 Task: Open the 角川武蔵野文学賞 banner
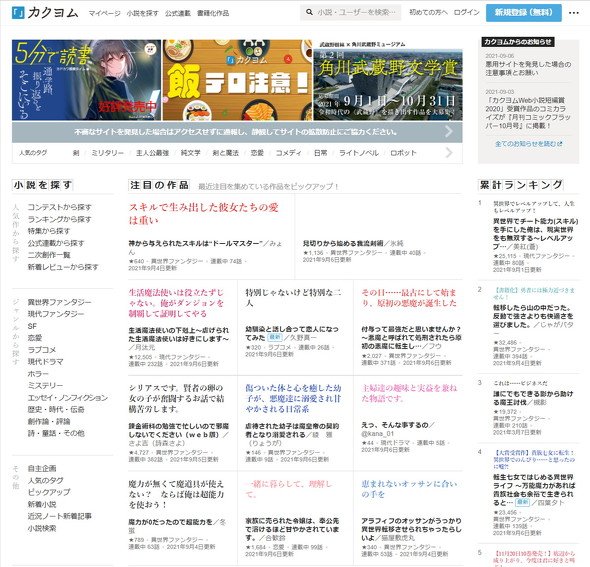[388, 80]
